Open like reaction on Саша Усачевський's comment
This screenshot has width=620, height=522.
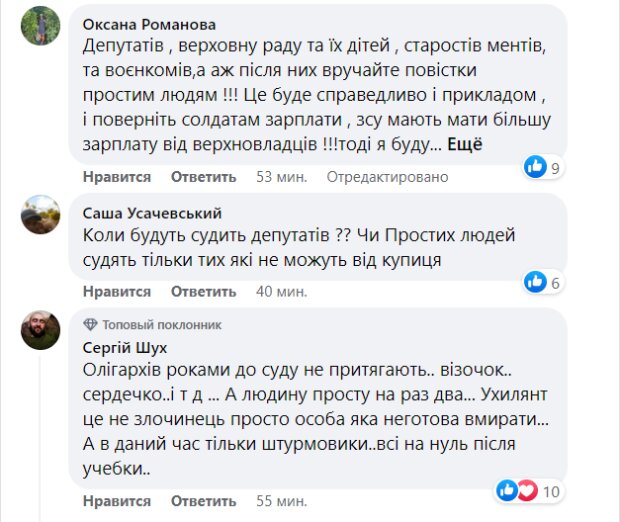(x=537, y=281)
